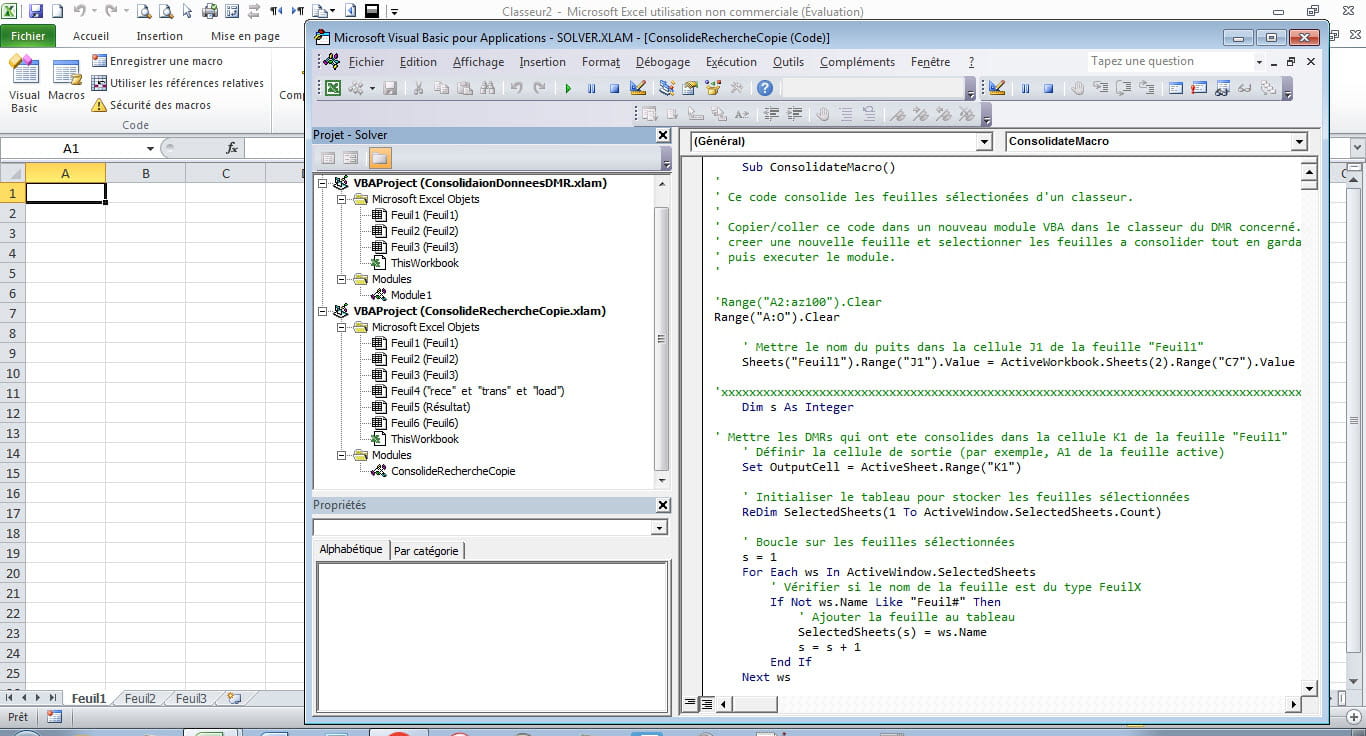1366x736 pixels.
Task: Click the blue Help question mark icon
Action: (765, 88)
